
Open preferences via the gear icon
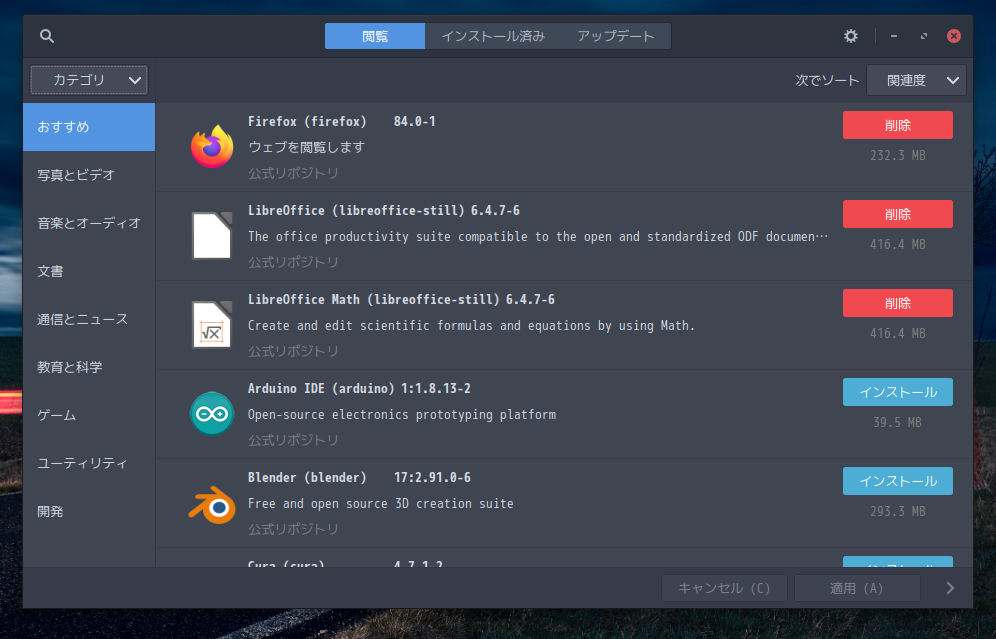pyautogui.click(x=851, y=36)
